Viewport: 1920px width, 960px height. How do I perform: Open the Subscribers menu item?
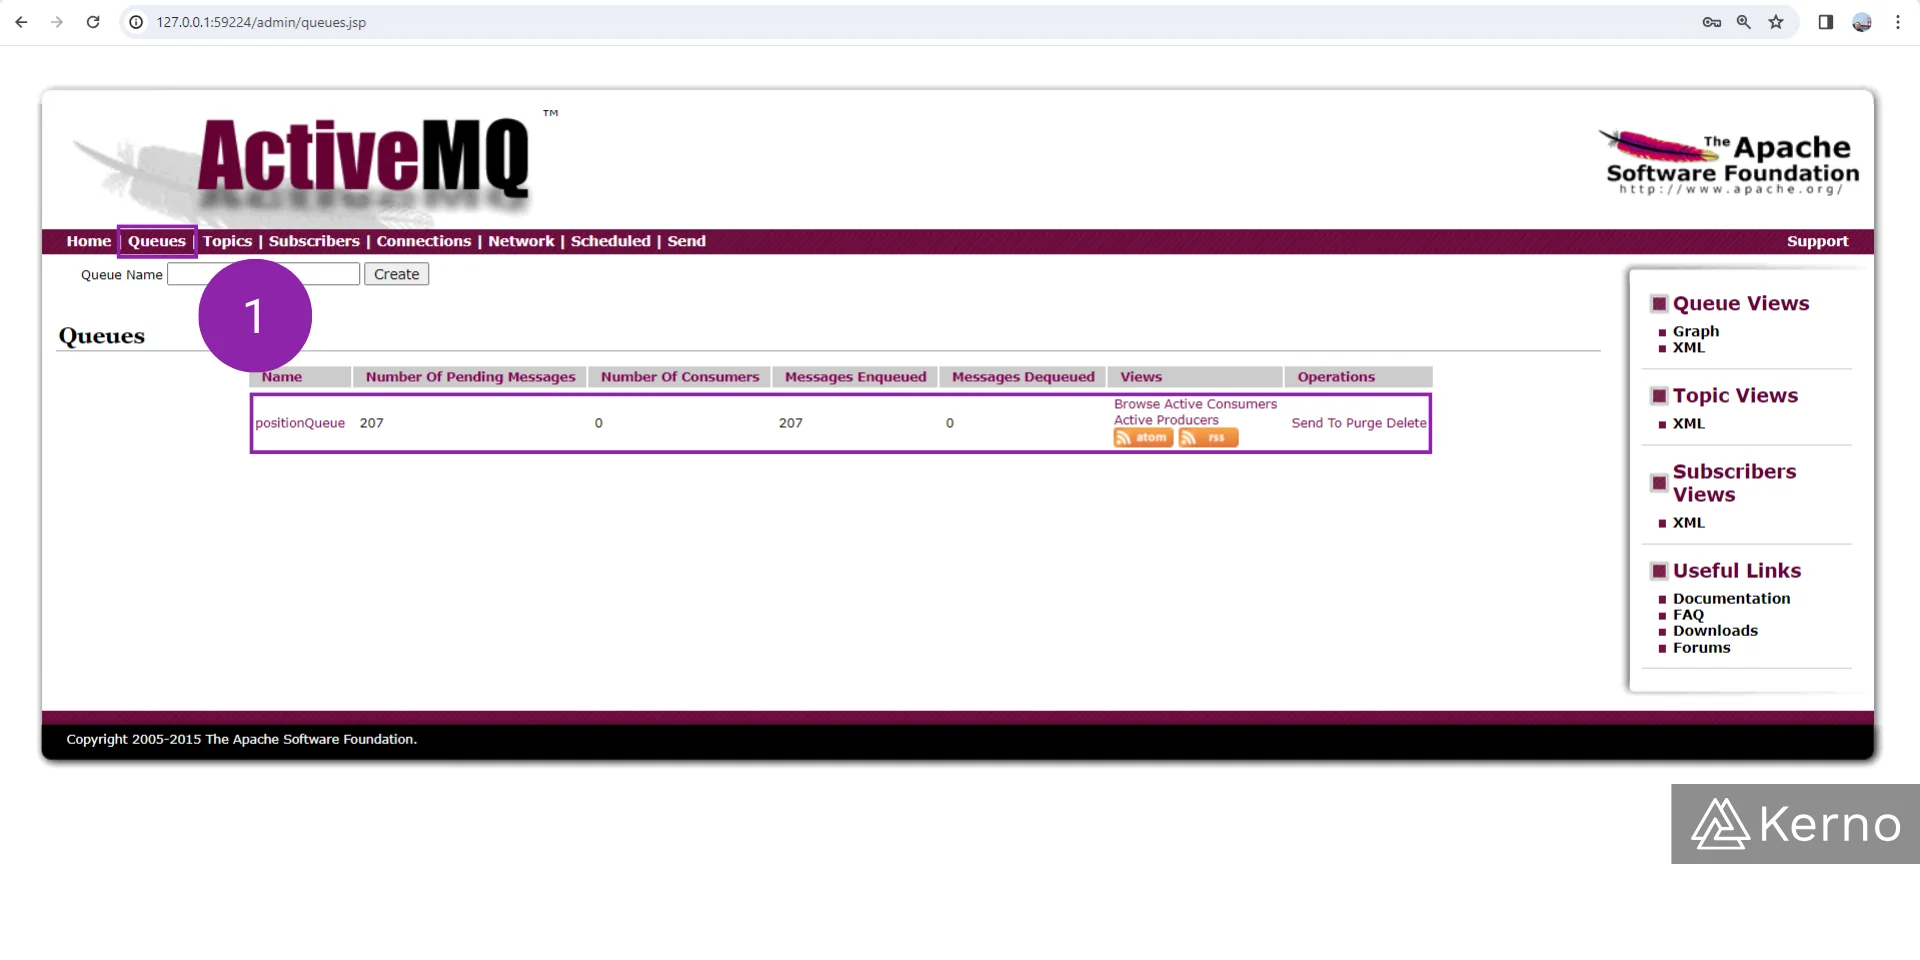[314, 241]
